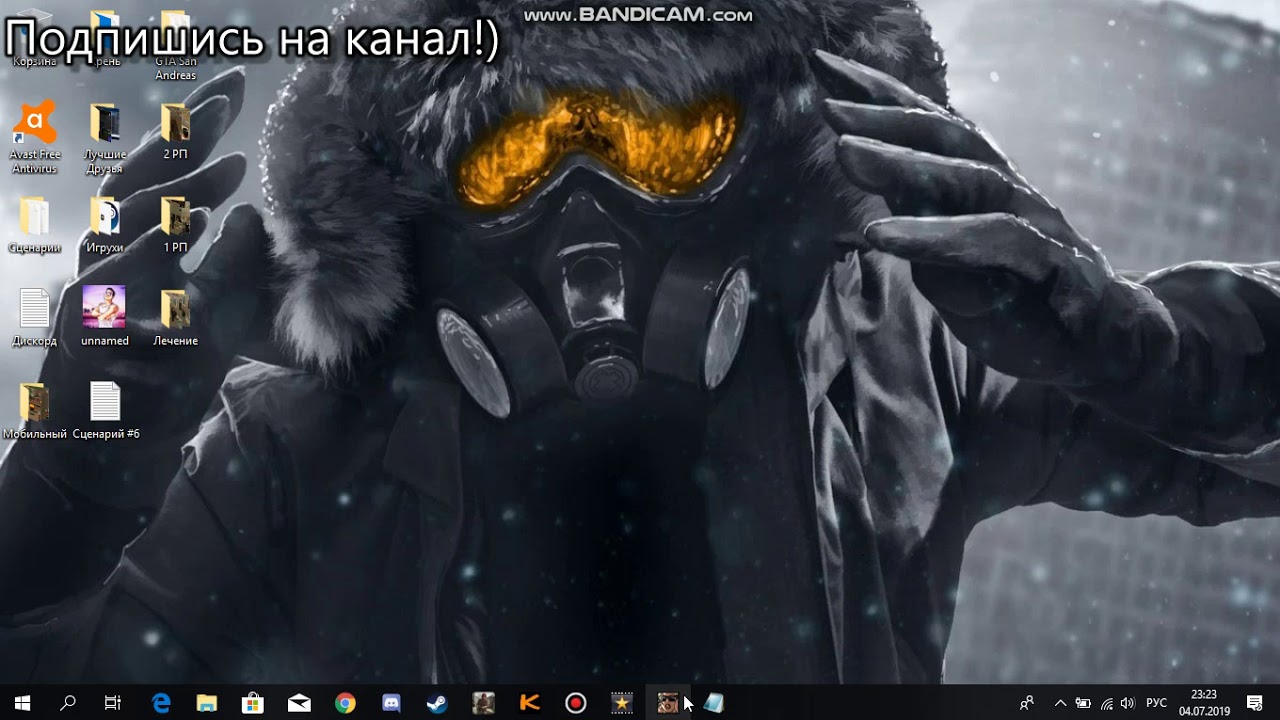Open taskbar search magnifier
Image resolution: width=1280 pixels, height=720 pixels.
[68, 703]
